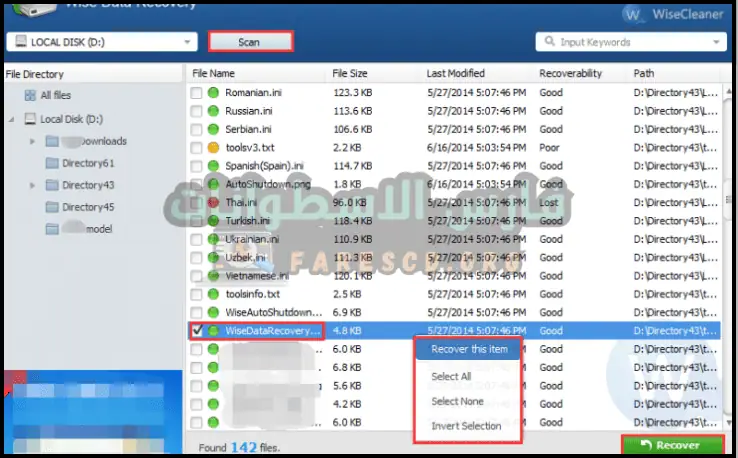Screen dimensions: 738x458
Task: Tick the checkbox for WiseAutoShutdown file
Action: (x=196, y=313)
